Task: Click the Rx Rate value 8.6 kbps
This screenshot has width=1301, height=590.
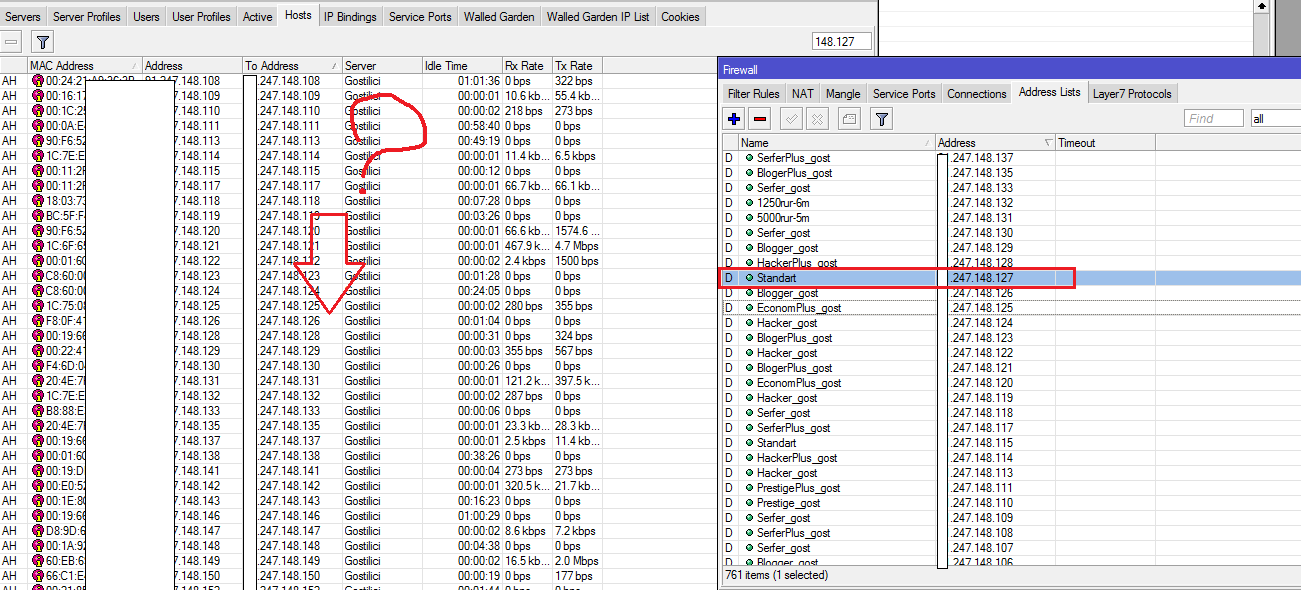Action: coord(526,531)
